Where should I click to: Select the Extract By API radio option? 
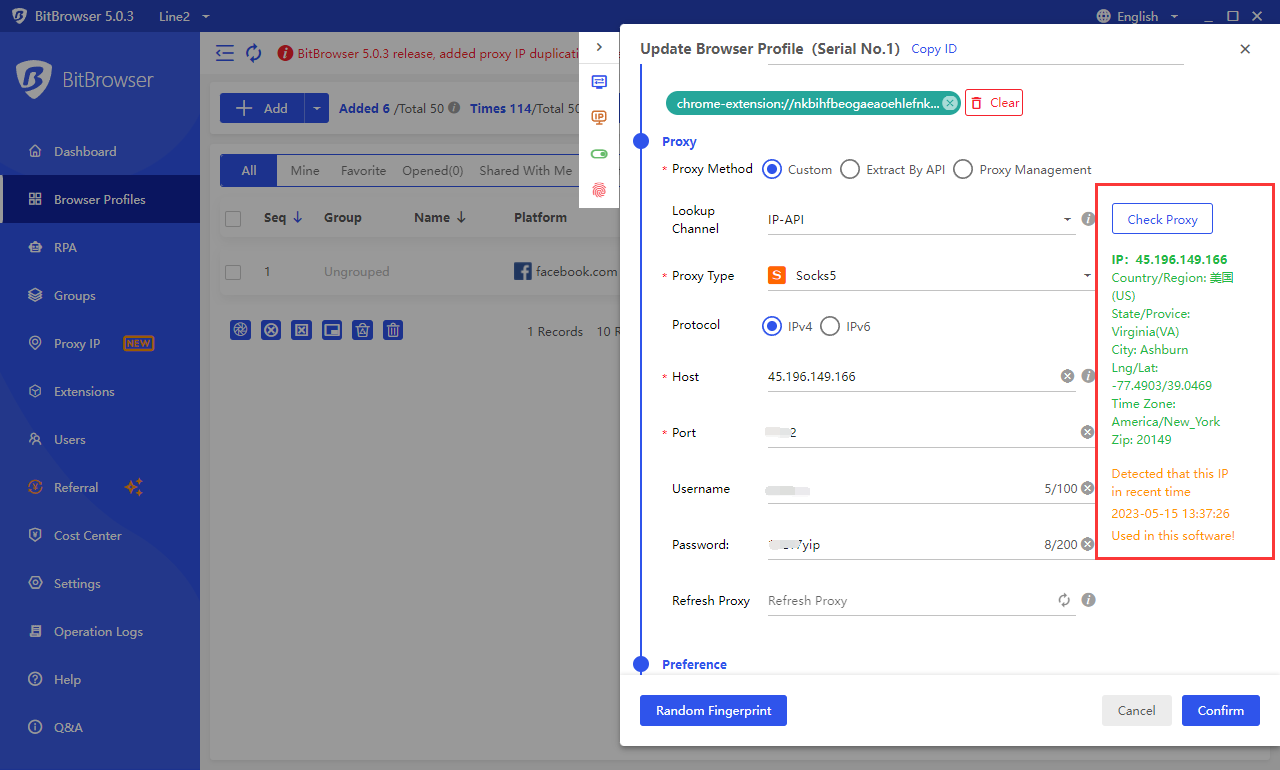850,169
